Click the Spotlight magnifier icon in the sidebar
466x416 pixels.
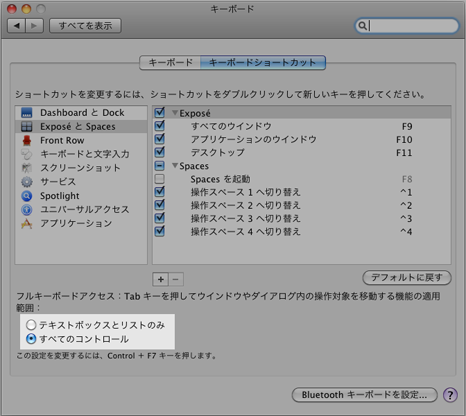point(27,196)
